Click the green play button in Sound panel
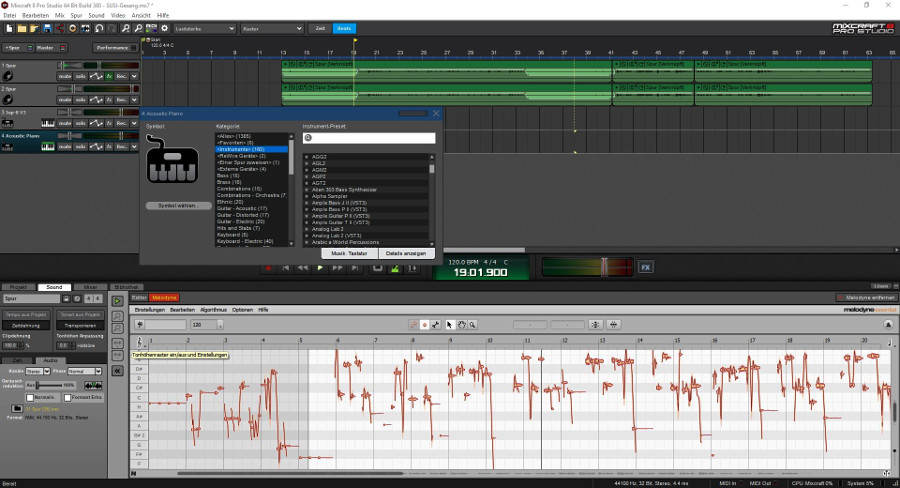This screenshot has width=900, height=488. pyautogui.click(x=117, y=301)
